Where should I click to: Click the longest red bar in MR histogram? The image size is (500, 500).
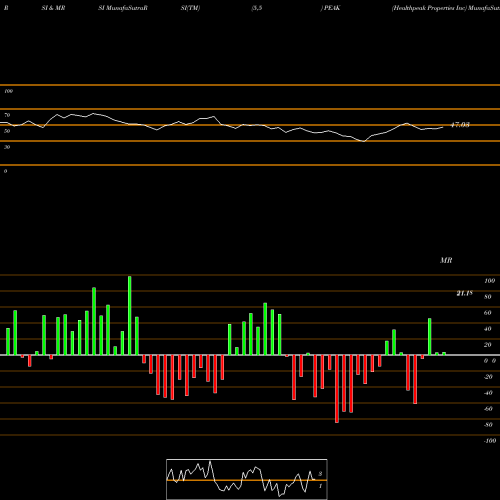337,389
